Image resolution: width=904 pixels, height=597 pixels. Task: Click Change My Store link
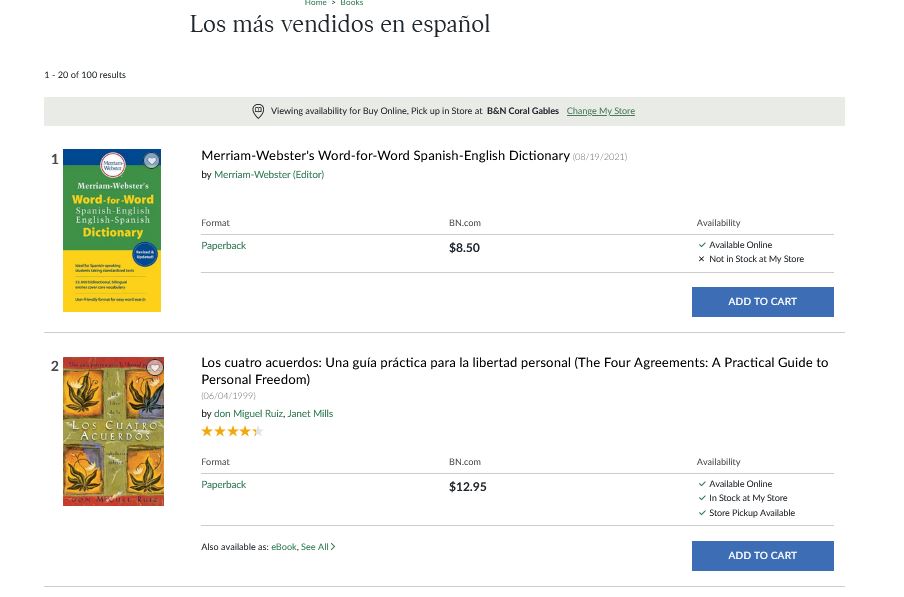click(600, 111)
